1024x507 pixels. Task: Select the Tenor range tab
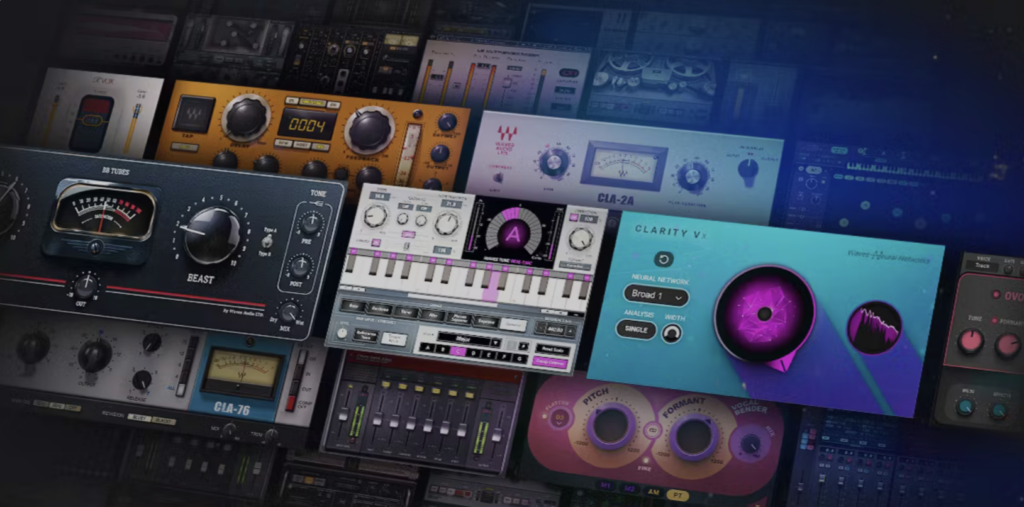(x=406, y=312)
